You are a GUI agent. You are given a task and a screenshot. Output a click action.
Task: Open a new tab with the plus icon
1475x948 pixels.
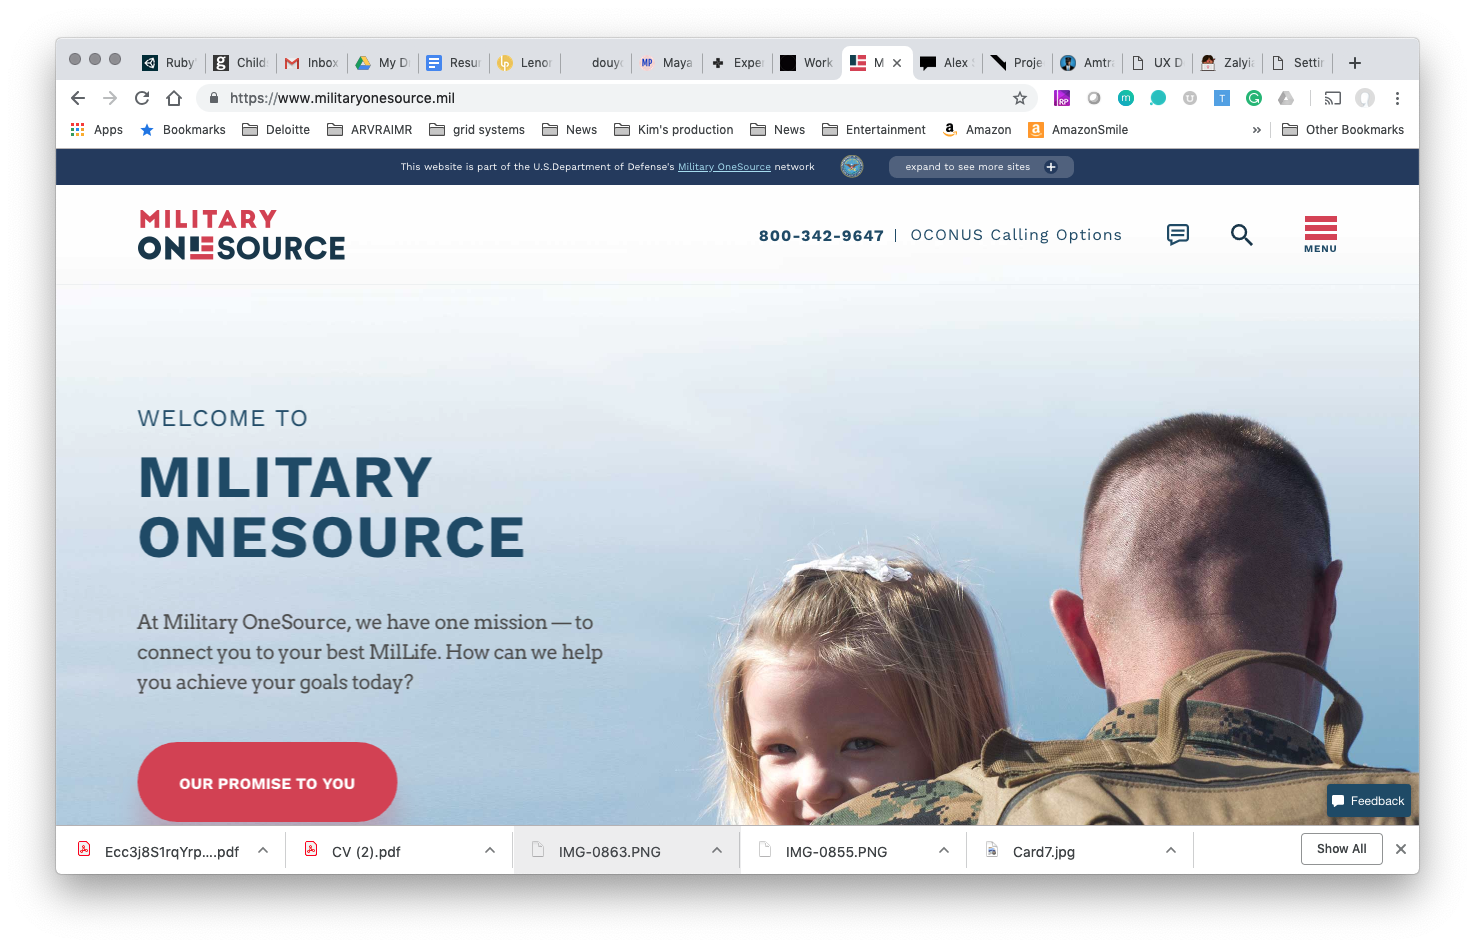(x=1355, y=63)
